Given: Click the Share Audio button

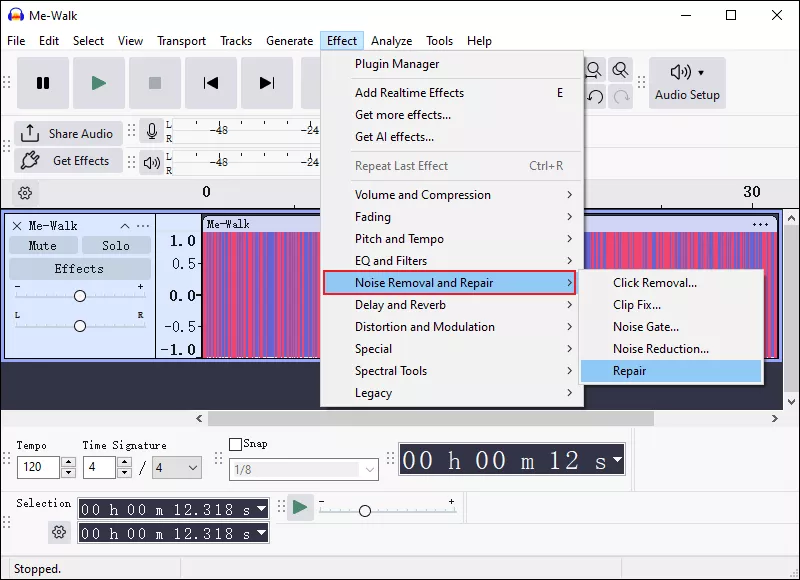Looking at the screenshot, I should pyautogui.click(x=68, y=134).
